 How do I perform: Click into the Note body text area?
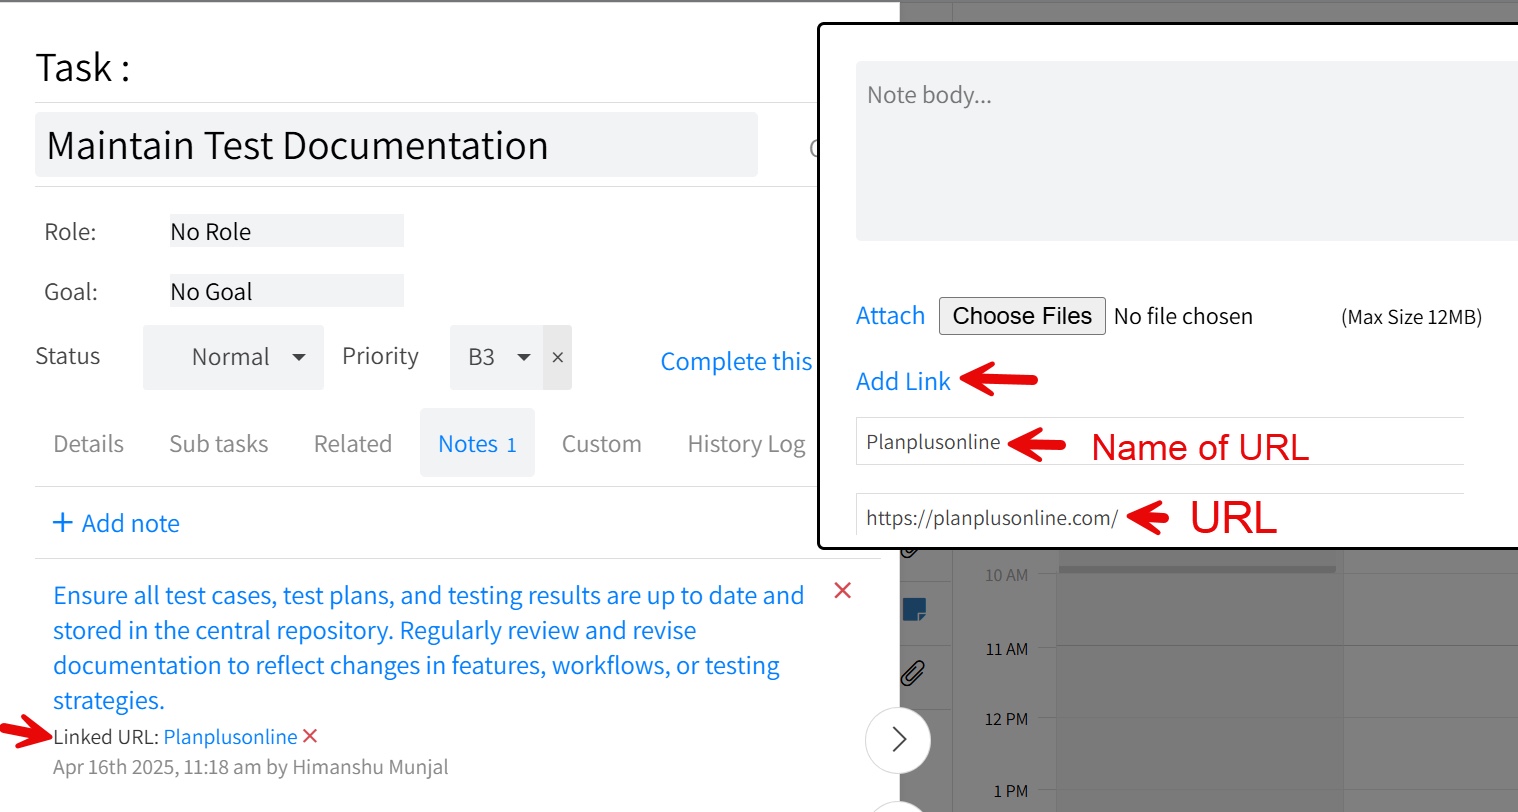pyautogui.click(x=1185, y=150)
